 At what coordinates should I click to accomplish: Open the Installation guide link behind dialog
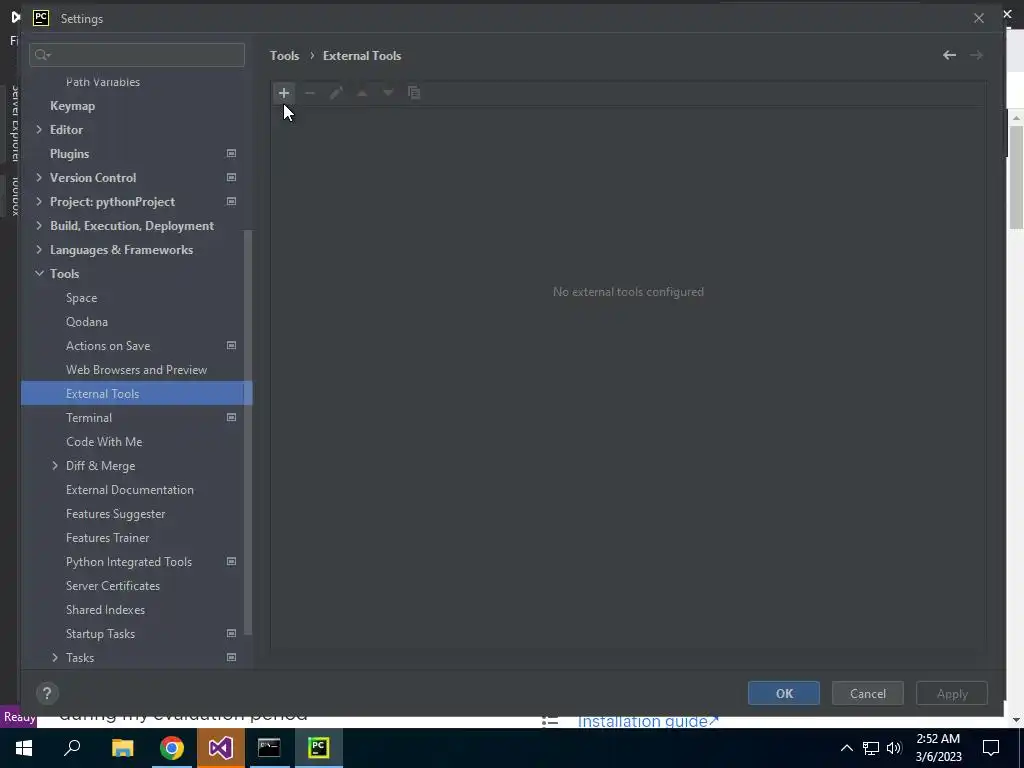pyautogui.click(x=648, y=721)
